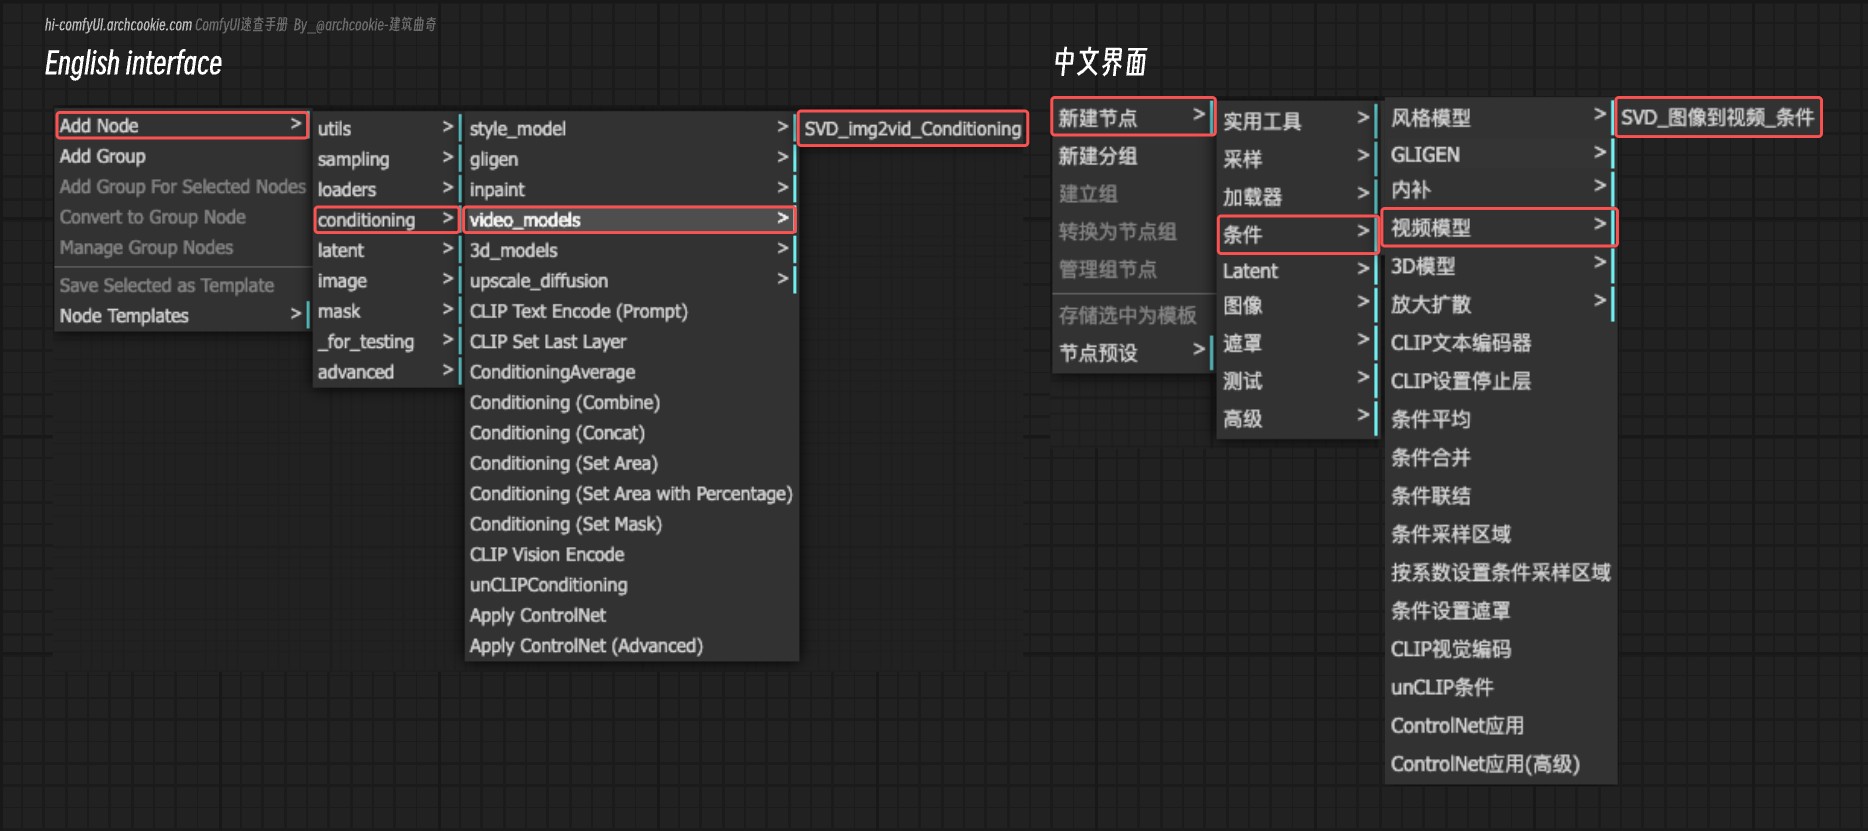The width and height of the screenshot is (1868, 831).
Task: Open 风格模型 submenu
Action: [1499, 118]
